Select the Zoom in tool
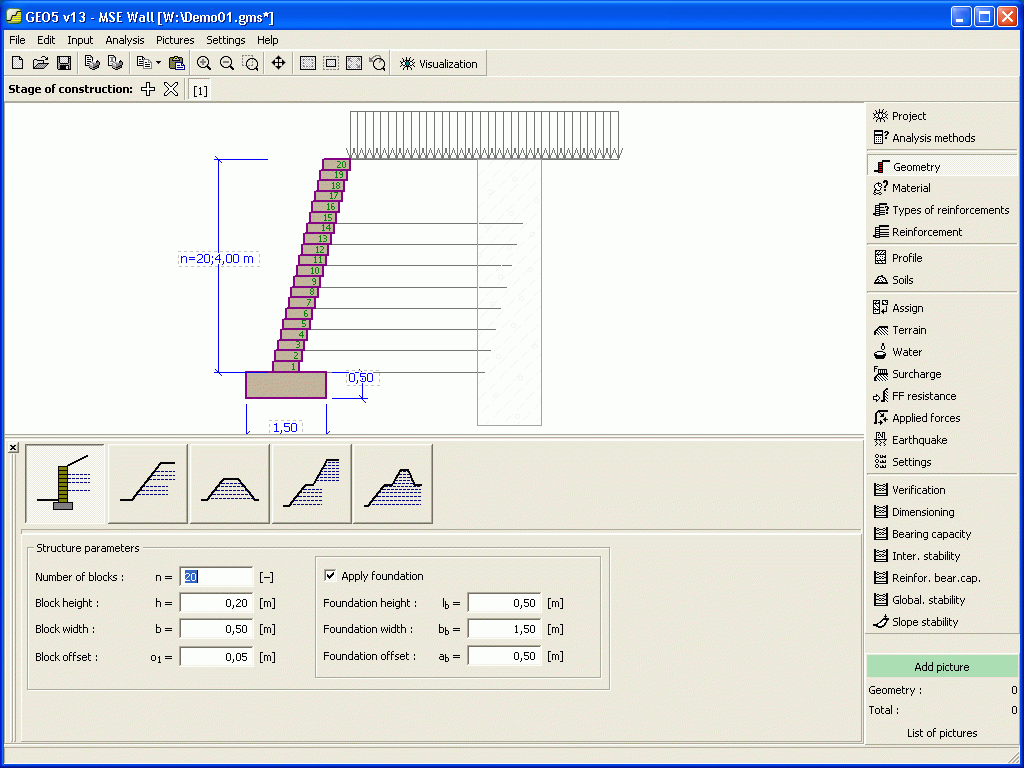The height and width of the screenshot is (768, 1024). click(x=204, y=62)
